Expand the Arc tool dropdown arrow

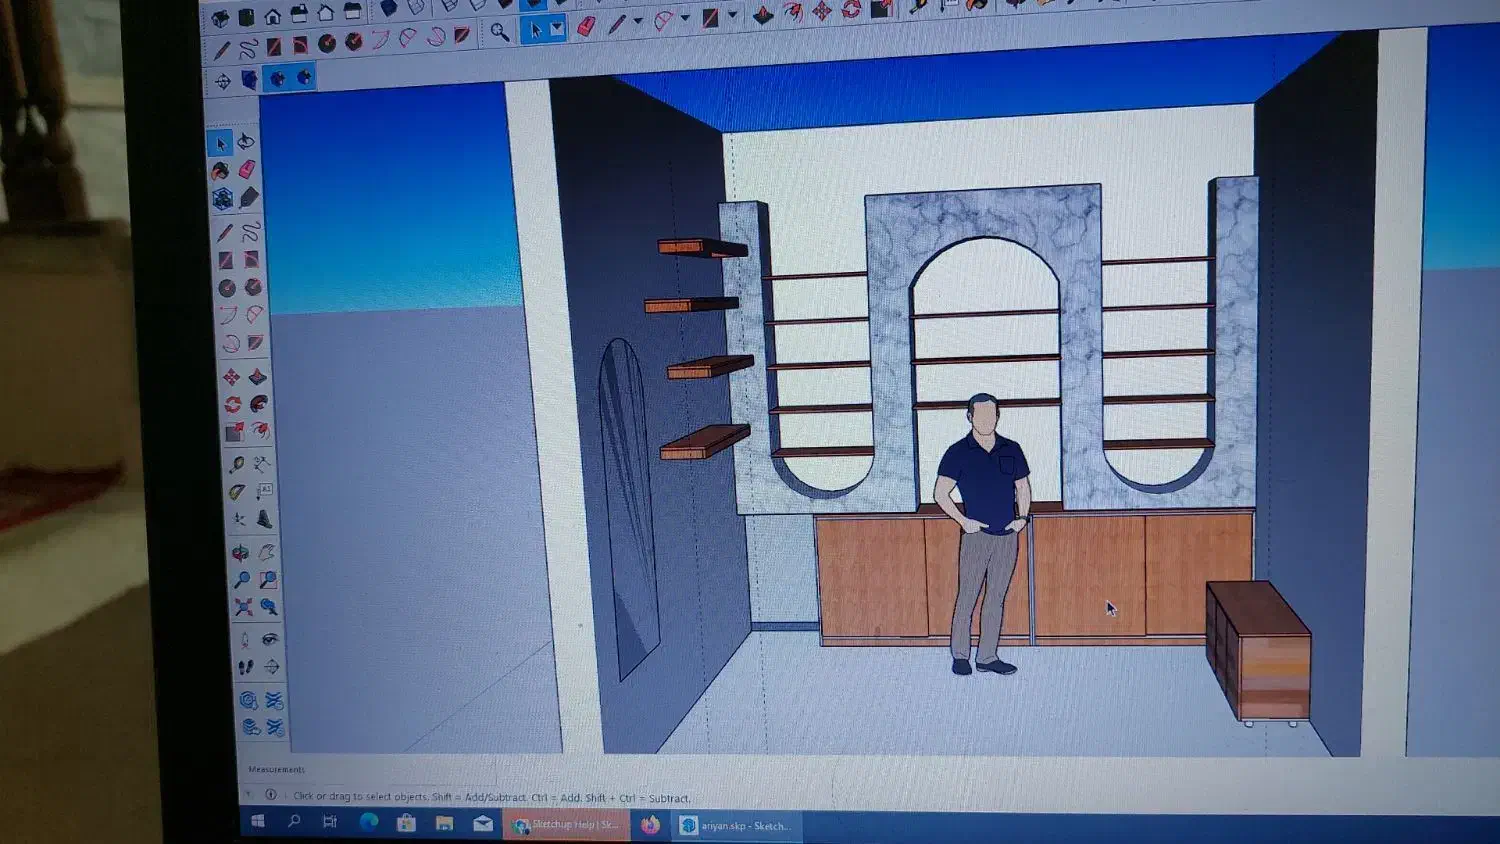[x=685, y=18]
